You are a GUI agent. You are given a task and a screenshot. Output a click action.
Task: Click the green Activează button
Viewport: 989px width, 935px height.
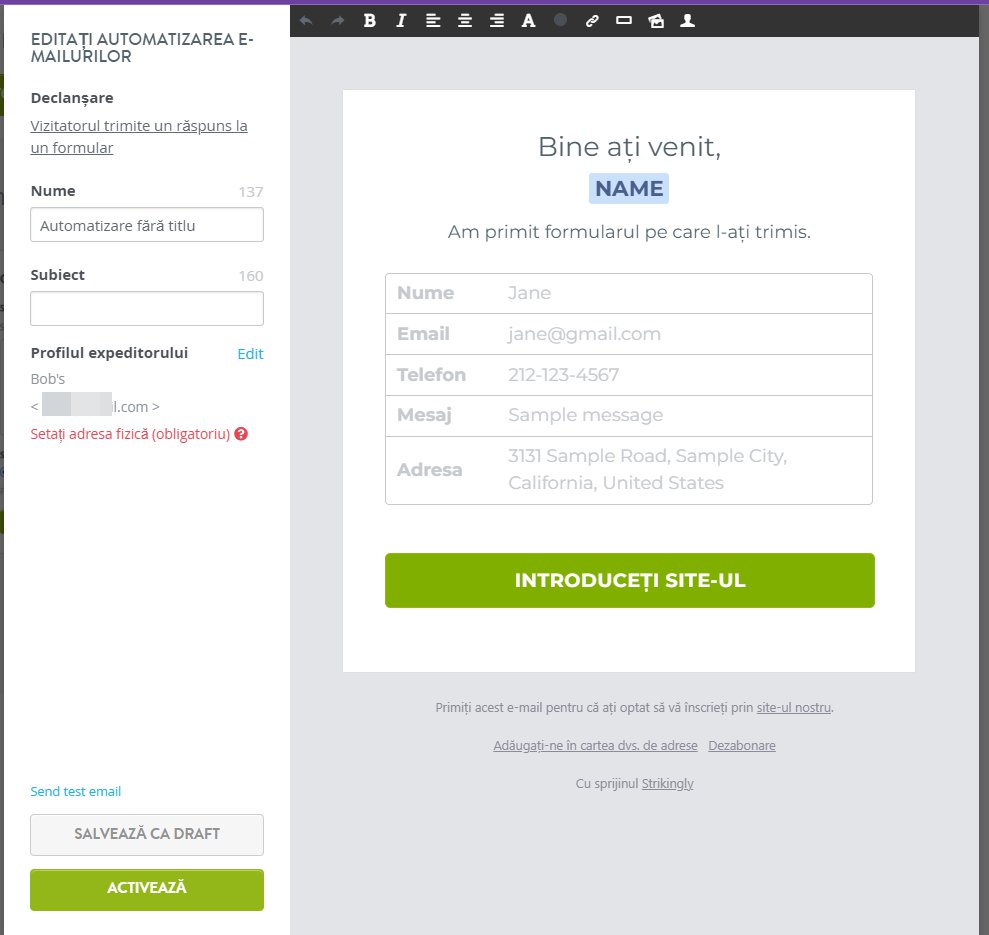pos(147,889)
